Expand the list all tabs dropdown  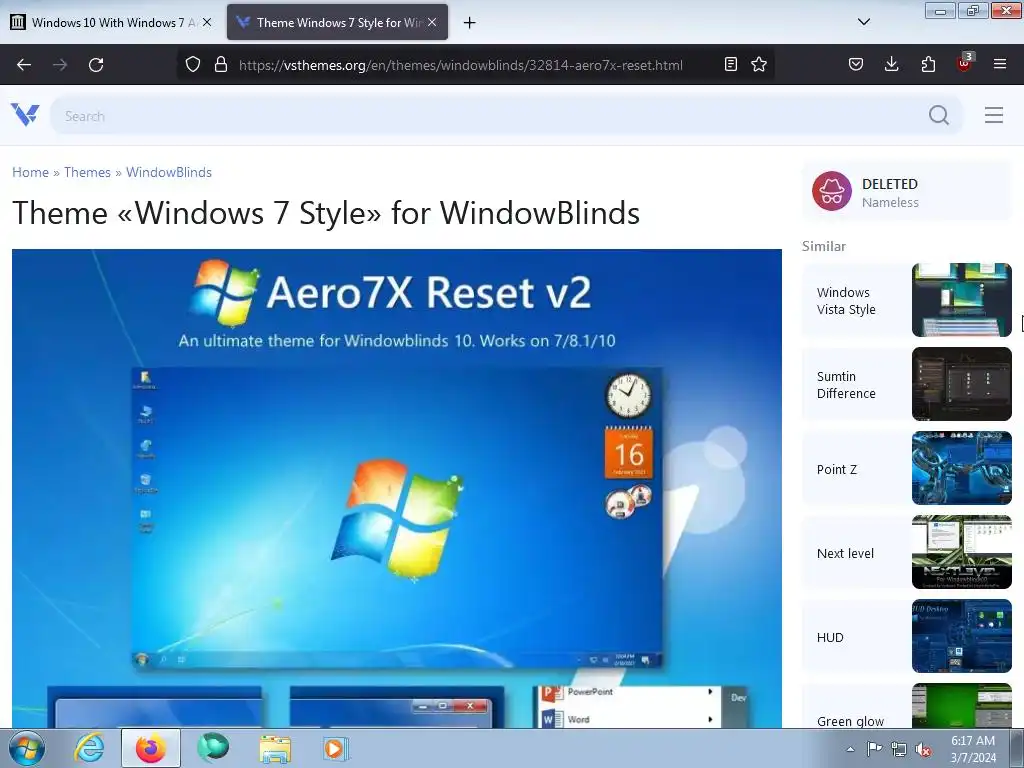pyautogui.click(x=863, y=22)
